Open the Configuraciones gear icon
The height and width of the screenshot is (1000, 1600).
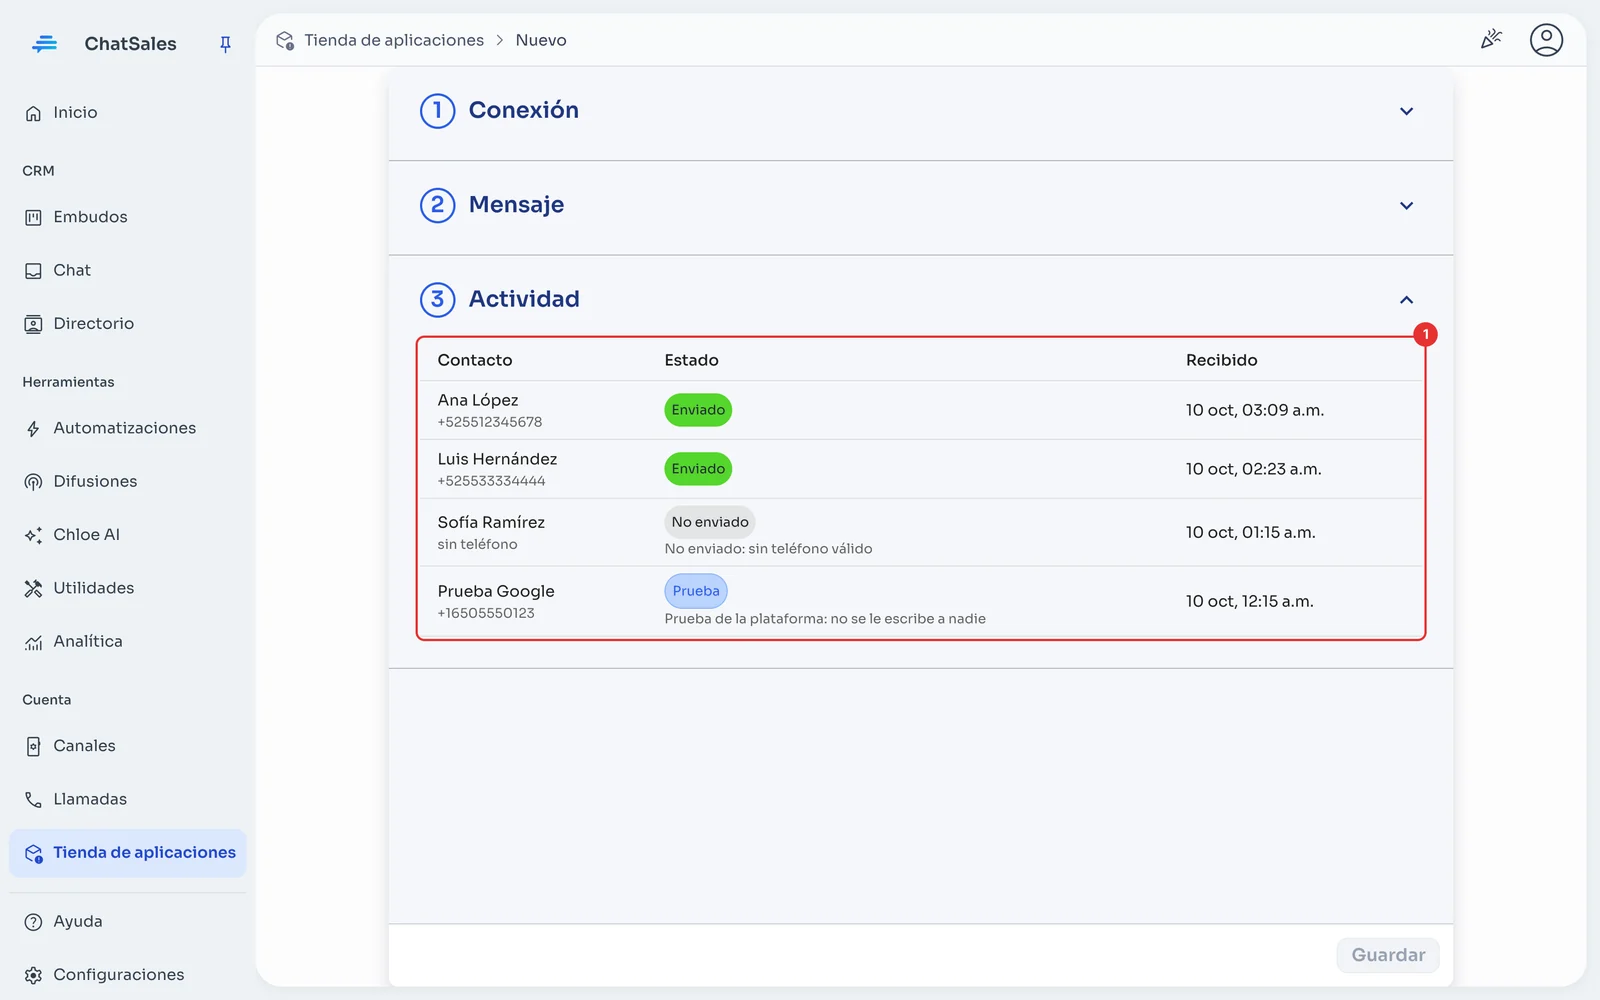tap(33, 975)
